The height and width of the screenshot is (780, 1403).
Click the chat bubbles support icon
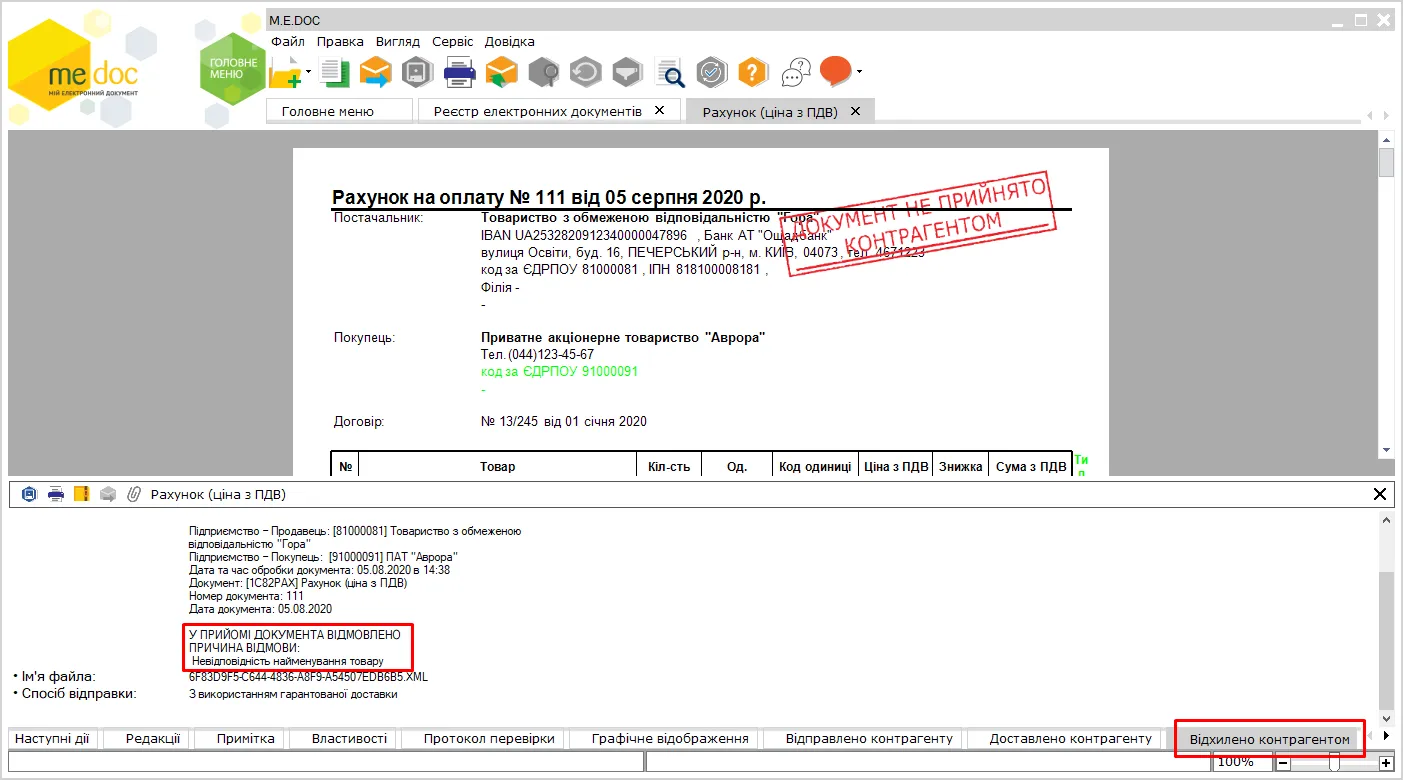point(795,72)
